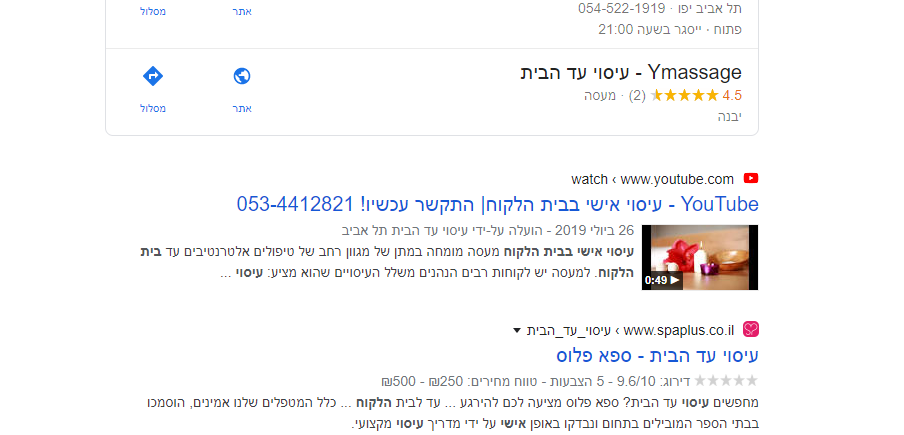Click the grey star rating under Spa Plus
The height and width of the screenshot is (435, 904).
pos(726,381)
